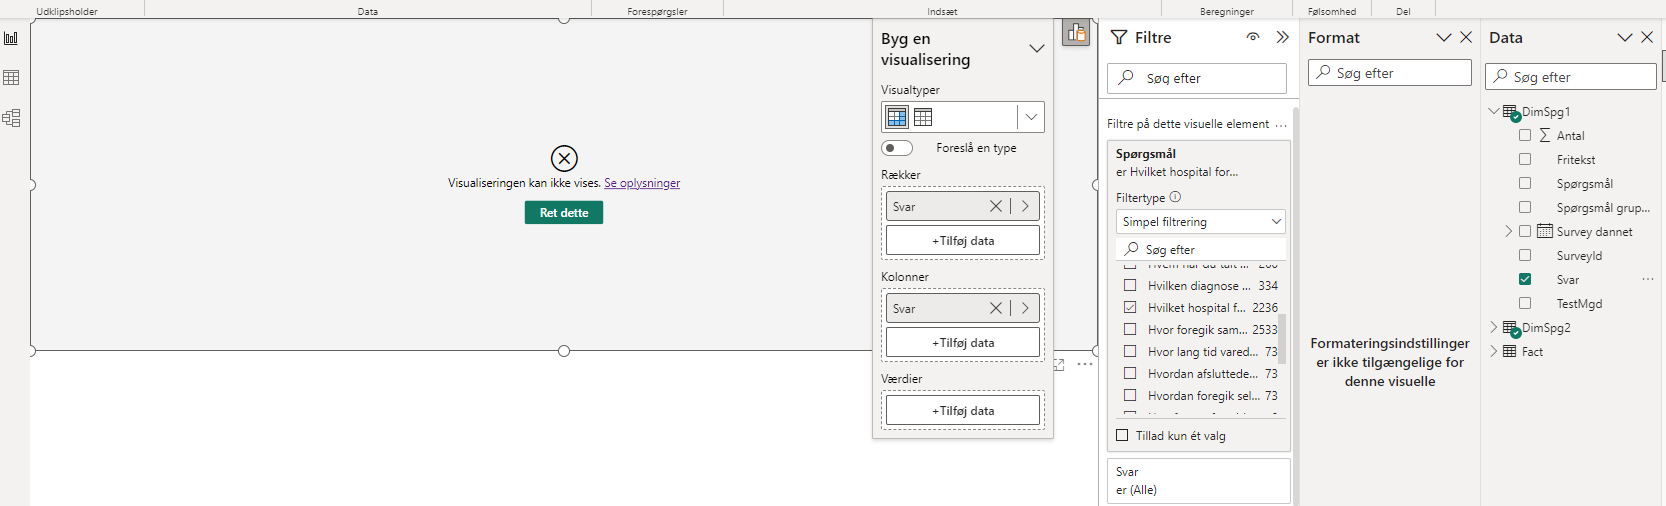
Task: Open the Simpel filtrering filter type dropdown
Action: point(1200,221)
